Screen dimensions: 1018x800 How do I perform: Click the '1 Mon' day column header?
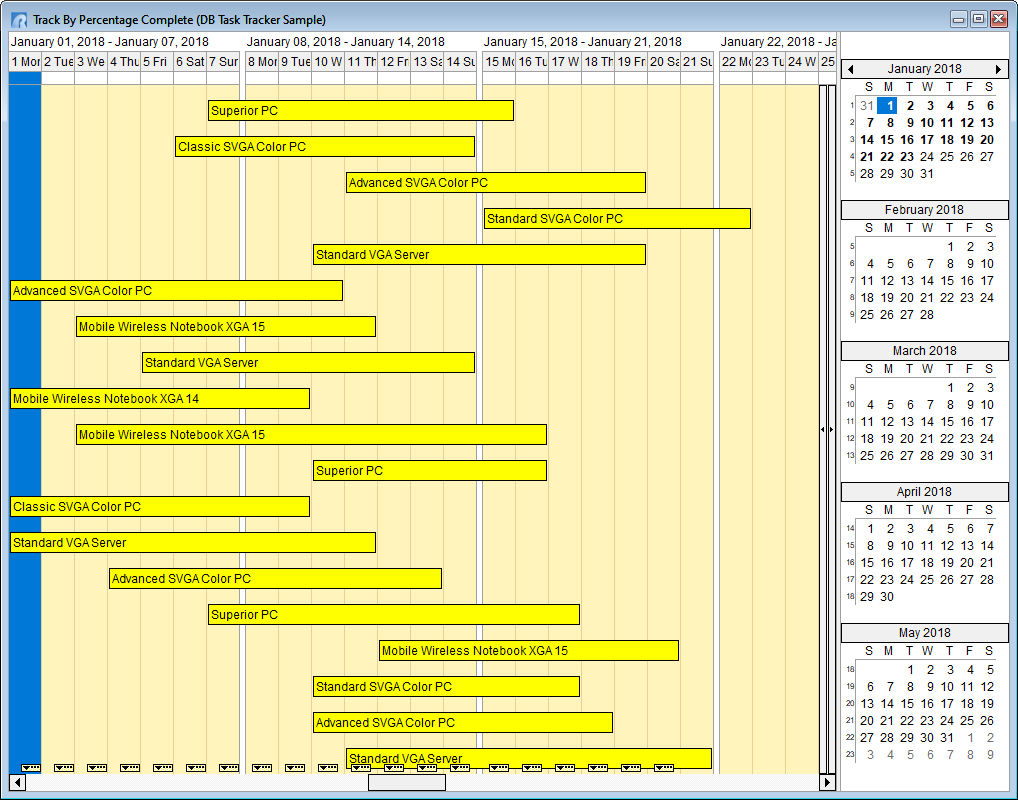point(25,62)
